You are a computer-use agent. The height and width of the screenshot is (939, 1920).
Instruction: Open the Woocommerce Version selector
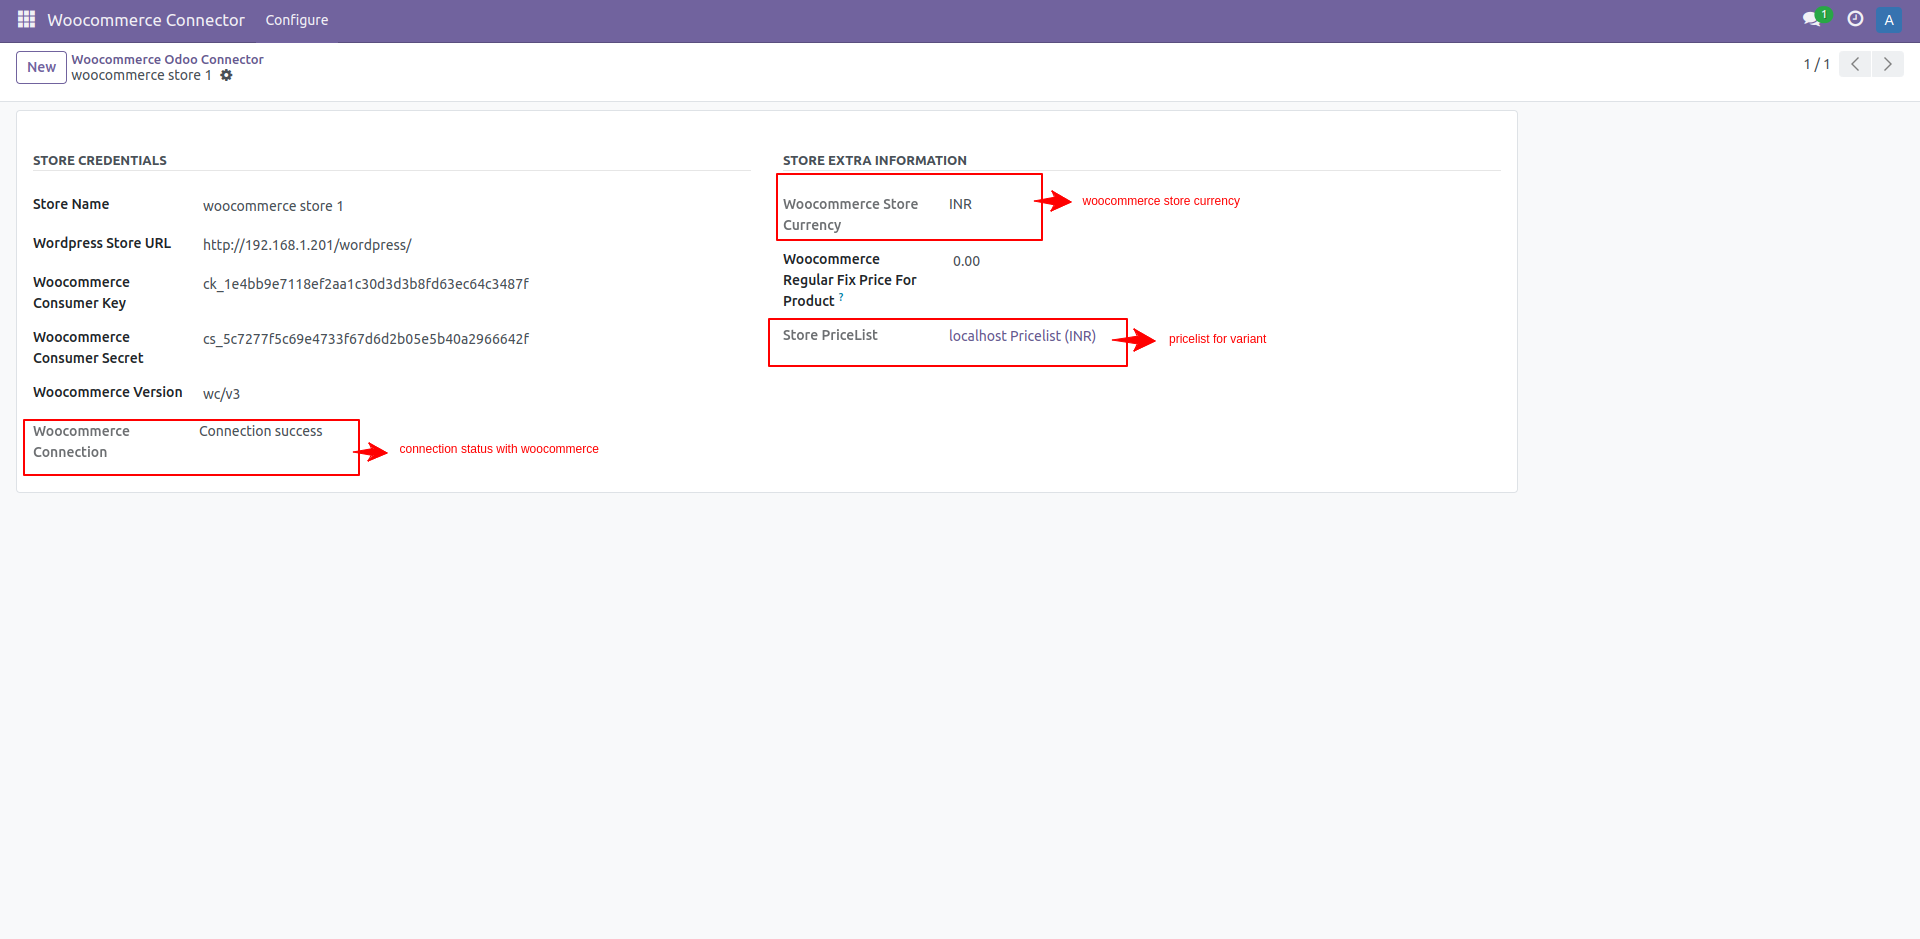[x=221, y=393]
